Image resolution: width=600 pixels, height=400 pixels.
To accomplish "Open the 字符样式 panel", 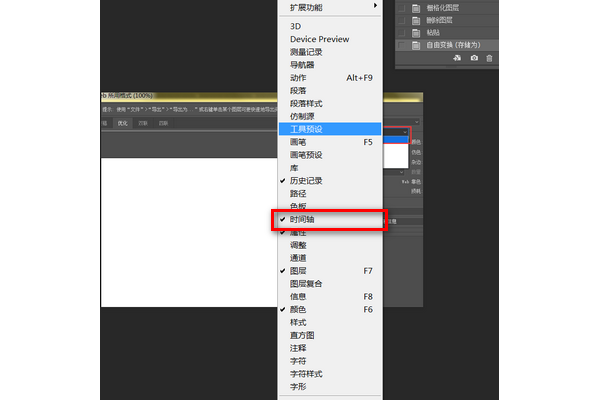I will [330, 374].
